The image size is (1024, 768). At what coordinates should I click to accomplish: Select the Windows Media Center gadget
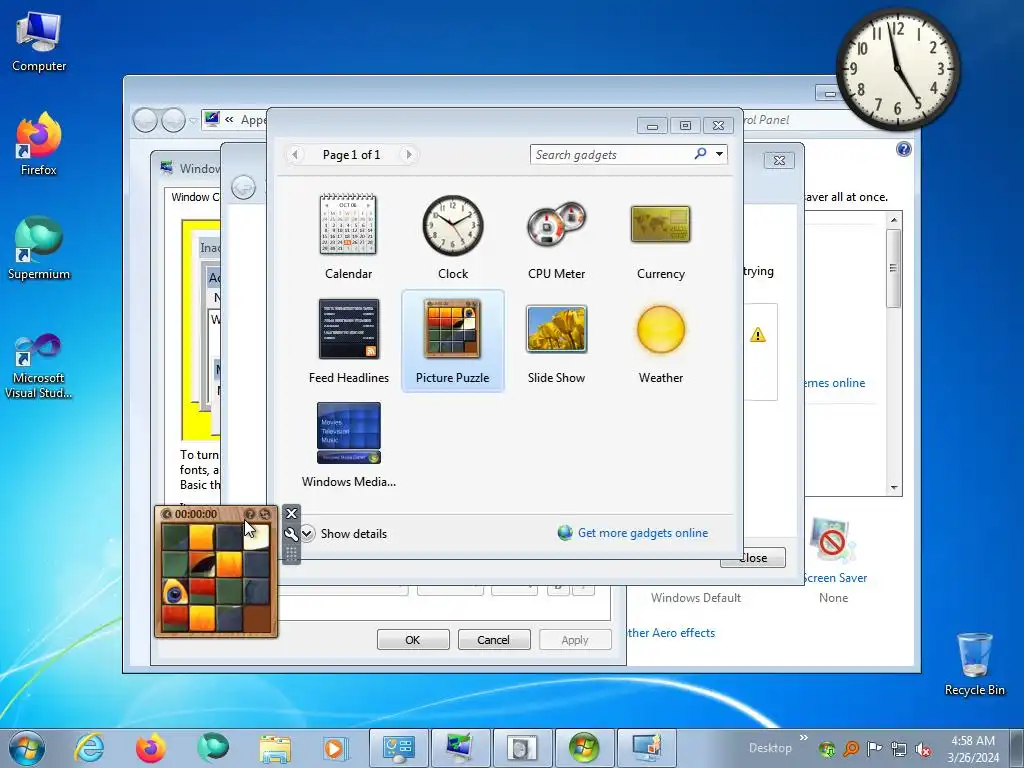click(348, 445)
